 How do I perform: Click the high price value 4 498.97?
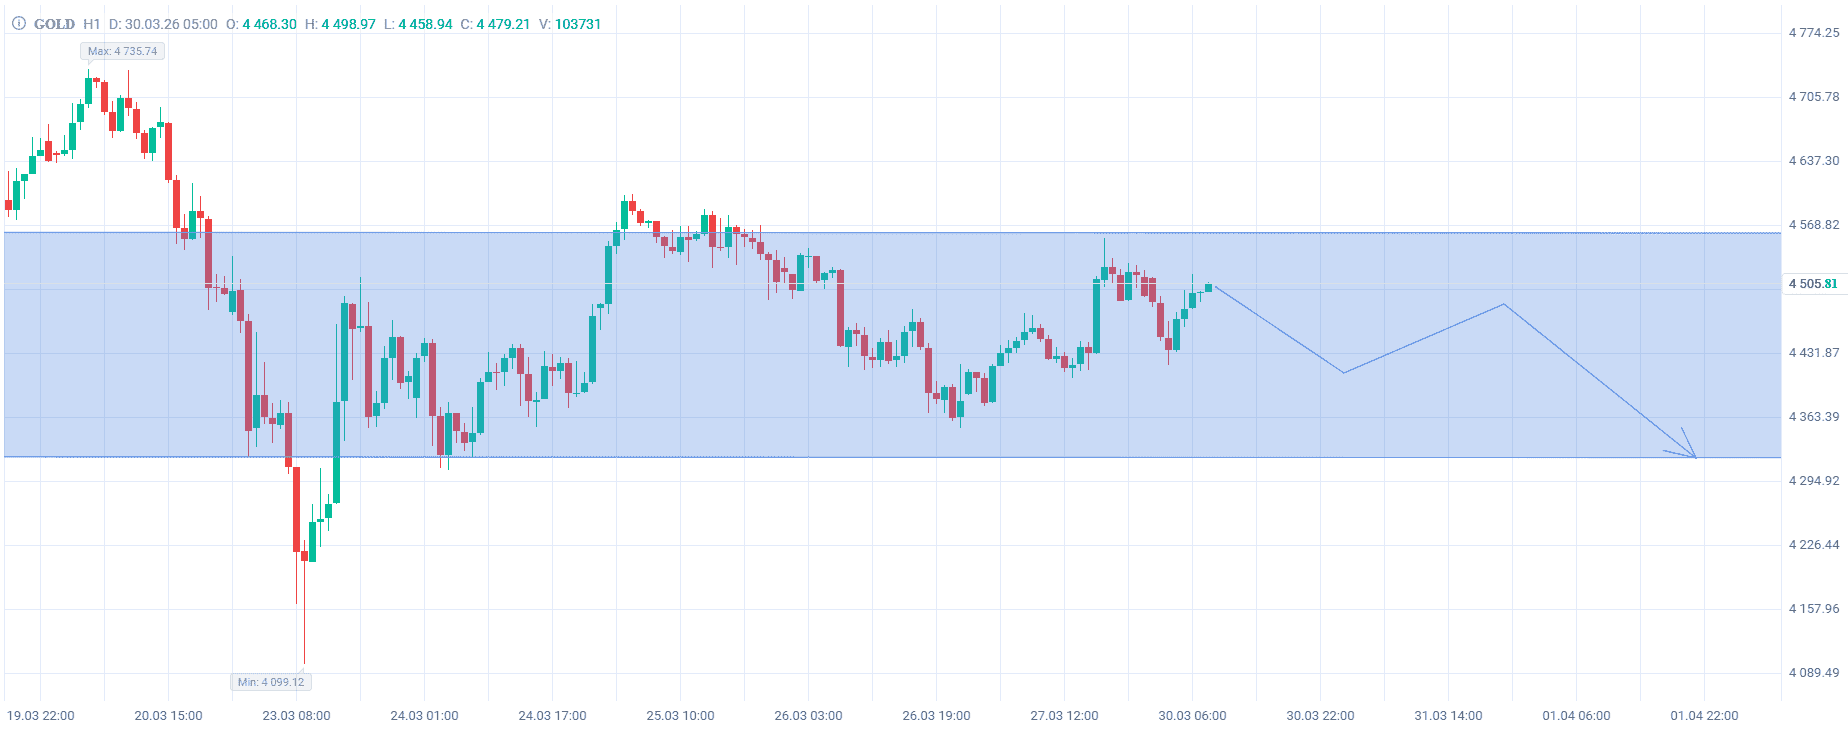point(348,24)
